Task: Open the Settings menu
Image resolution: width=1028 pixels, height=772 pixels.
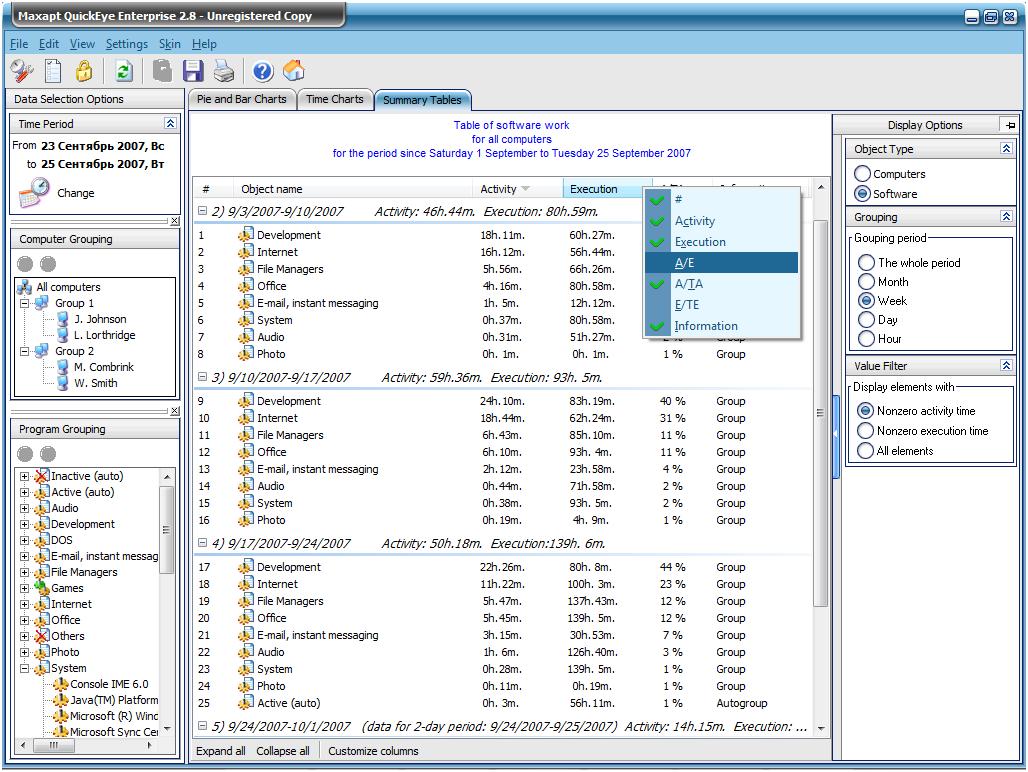Action: pos(127,44)
